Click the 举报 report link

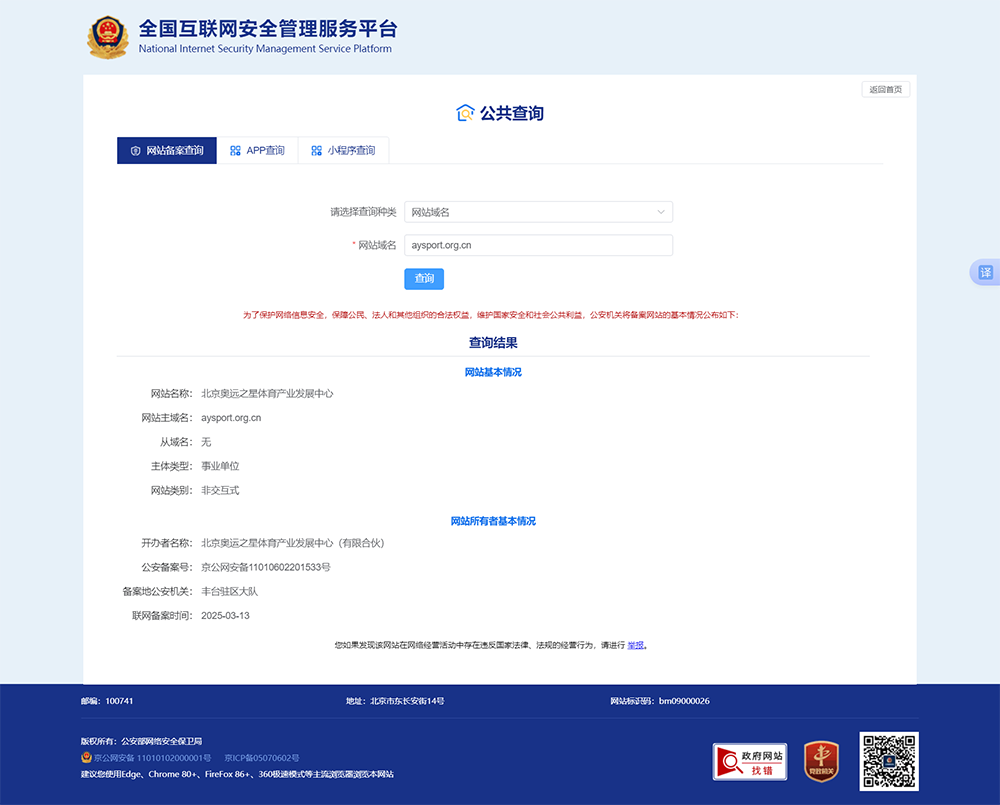(635, 646)
